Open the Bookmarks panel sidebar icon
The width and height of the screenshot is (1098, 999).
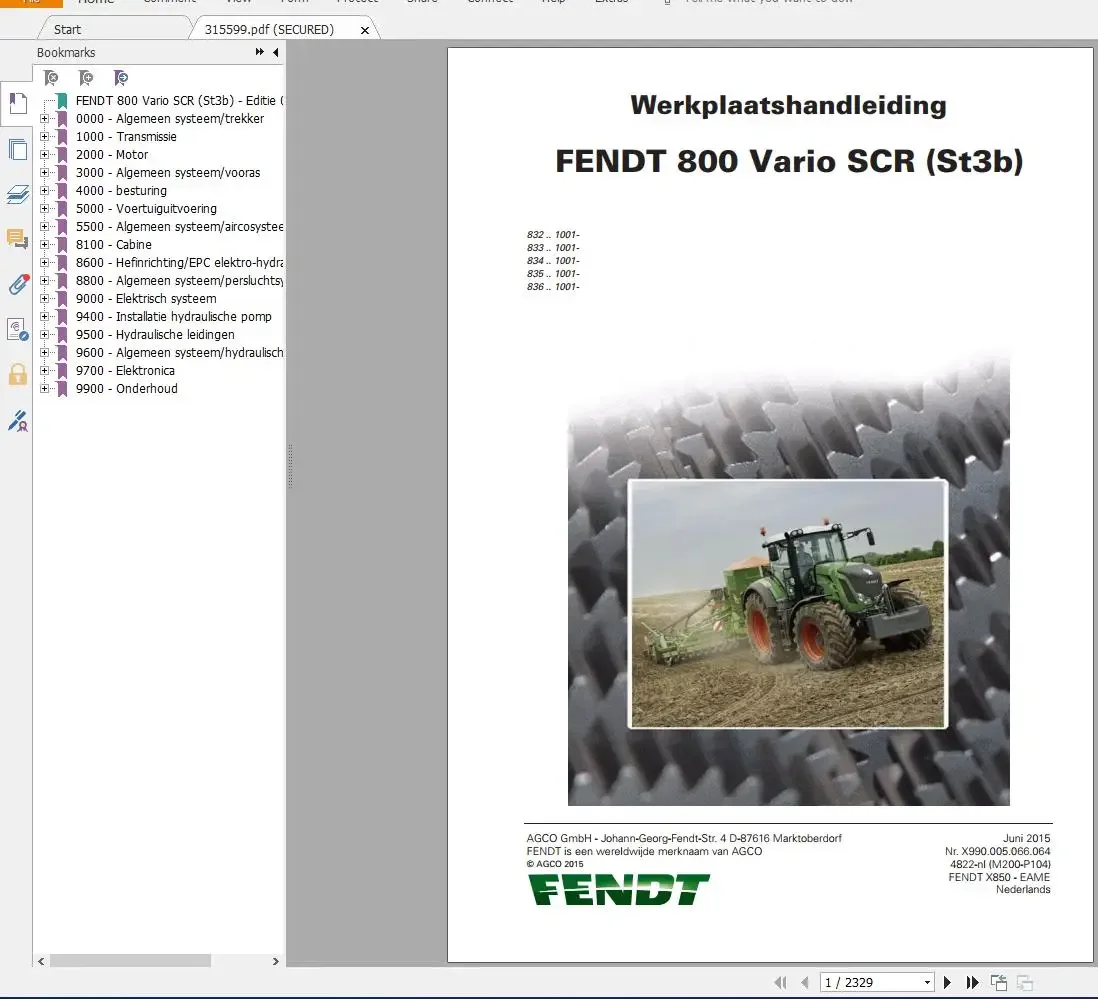[x=18, y=104]
